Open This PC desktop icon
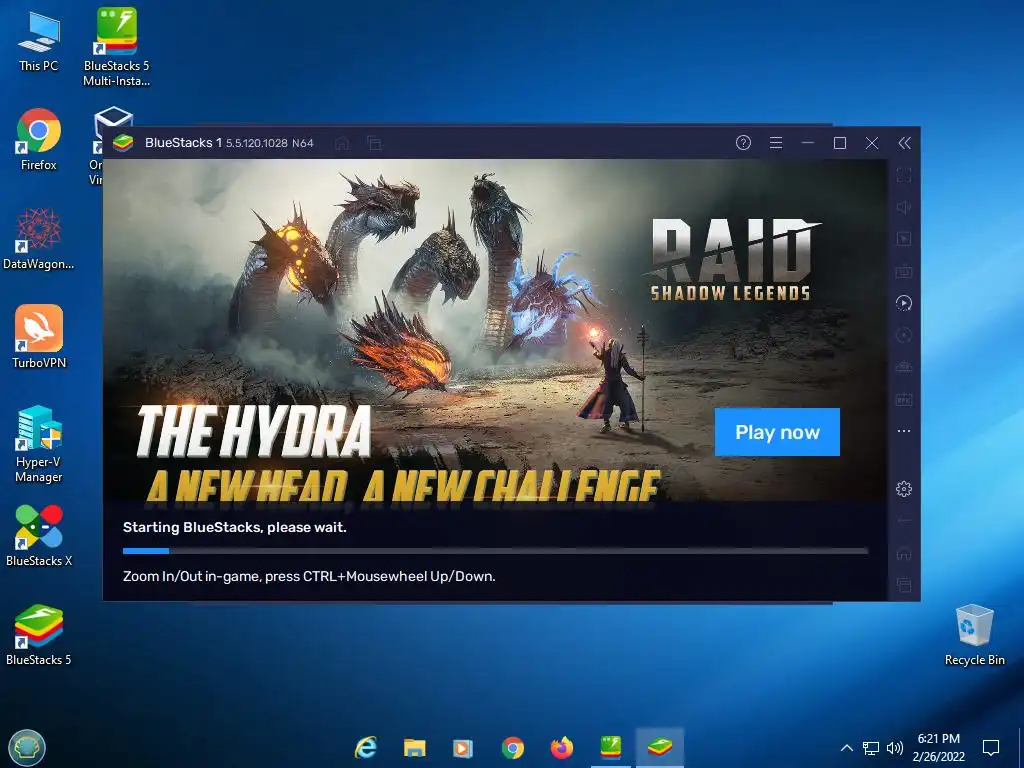The height and width of the screenshot is (768, 1024). coord(39,41)
